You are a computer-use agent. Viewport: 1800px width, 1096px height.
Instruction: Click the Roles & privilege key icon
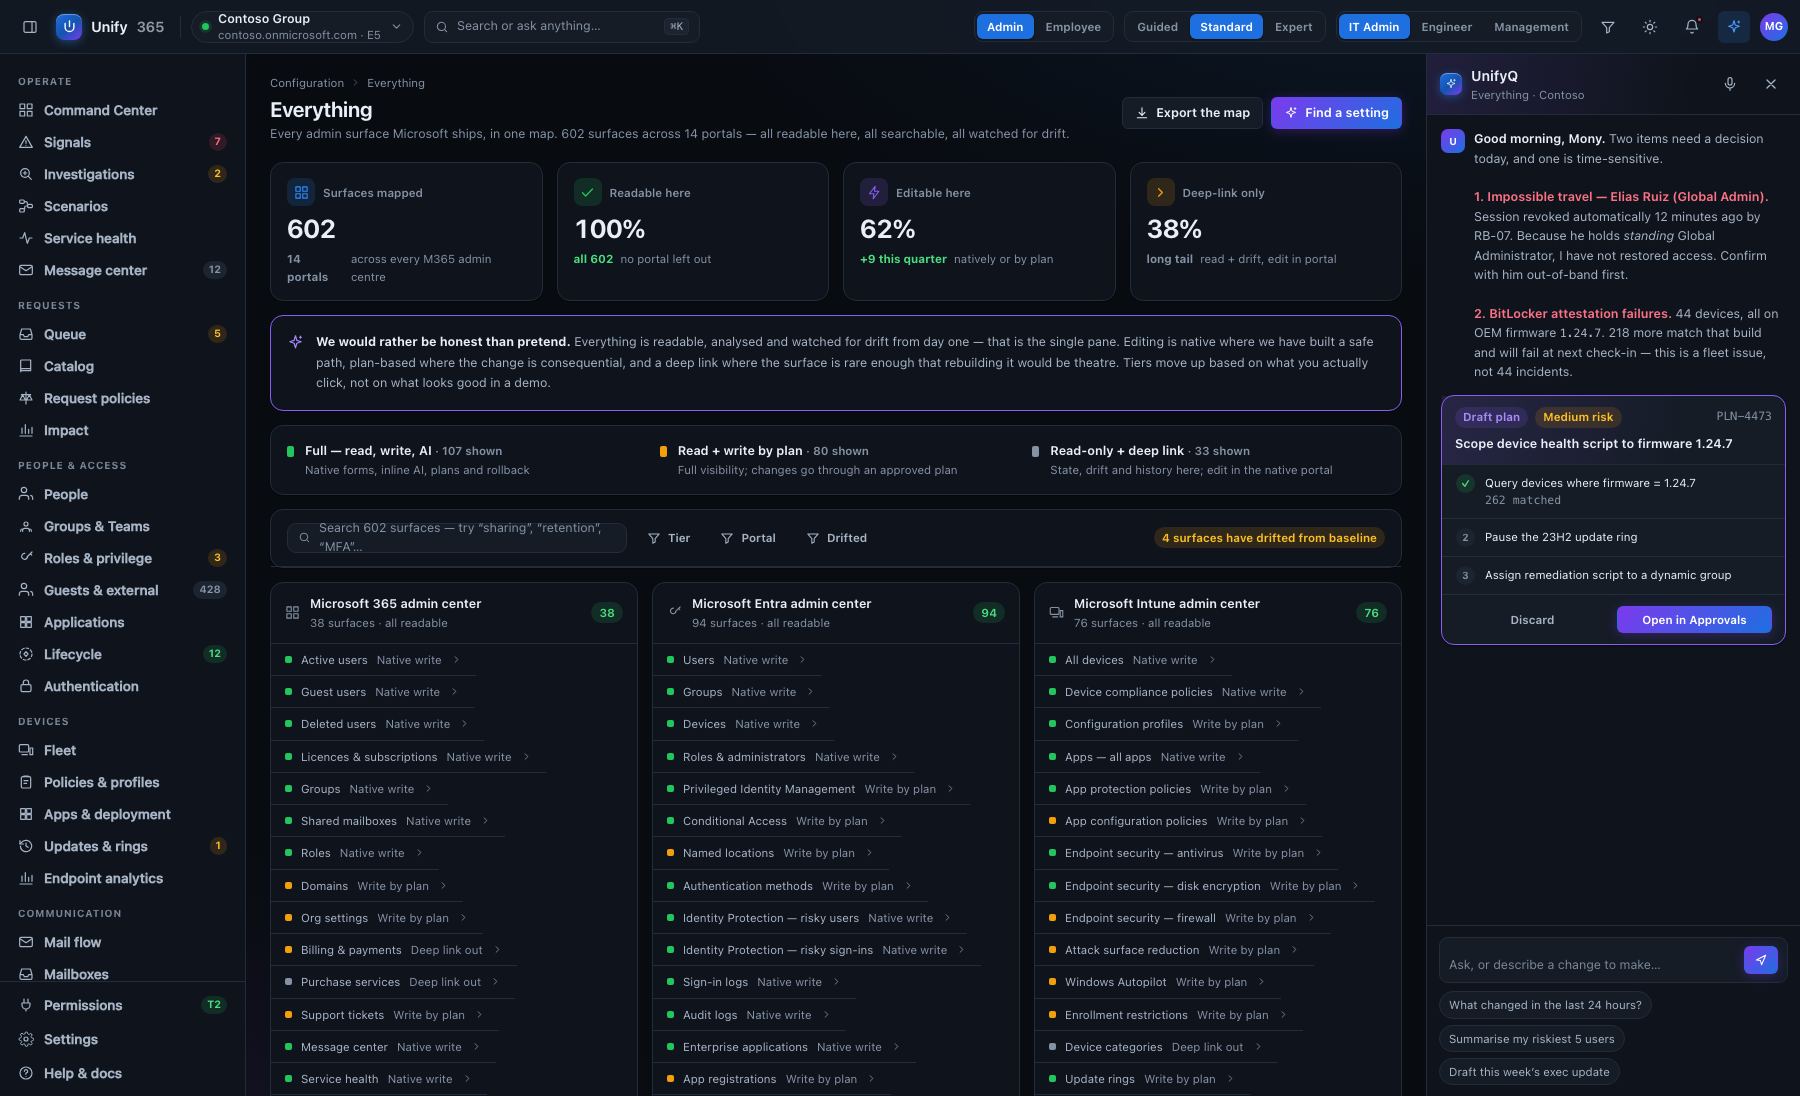pyautogui.click(x=26, y=558)
